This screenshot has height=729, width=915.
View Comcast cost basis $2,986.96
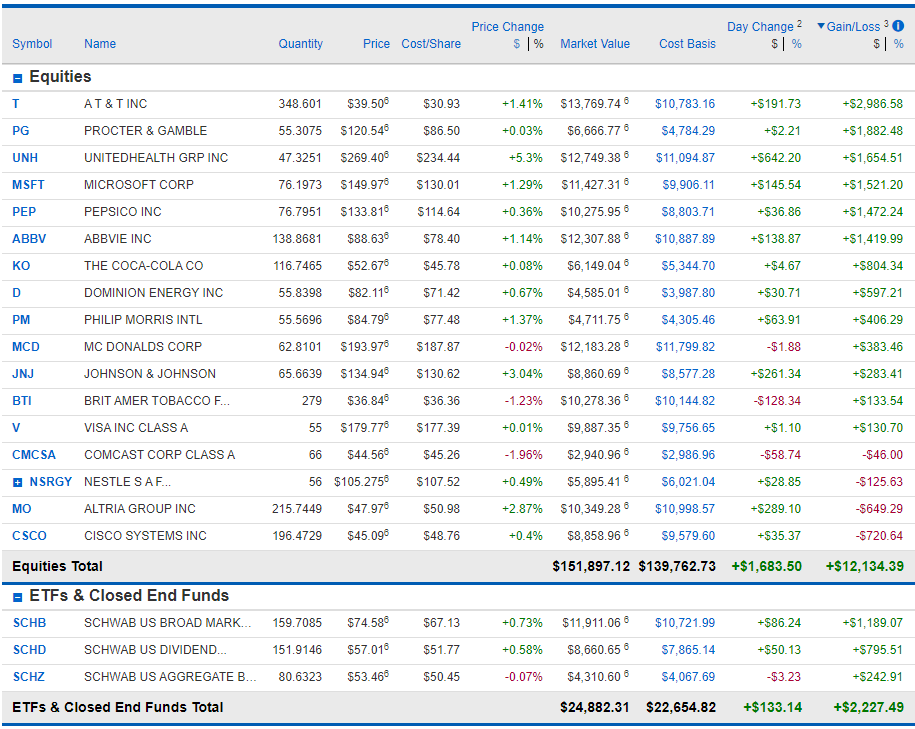tap(688, 455)
